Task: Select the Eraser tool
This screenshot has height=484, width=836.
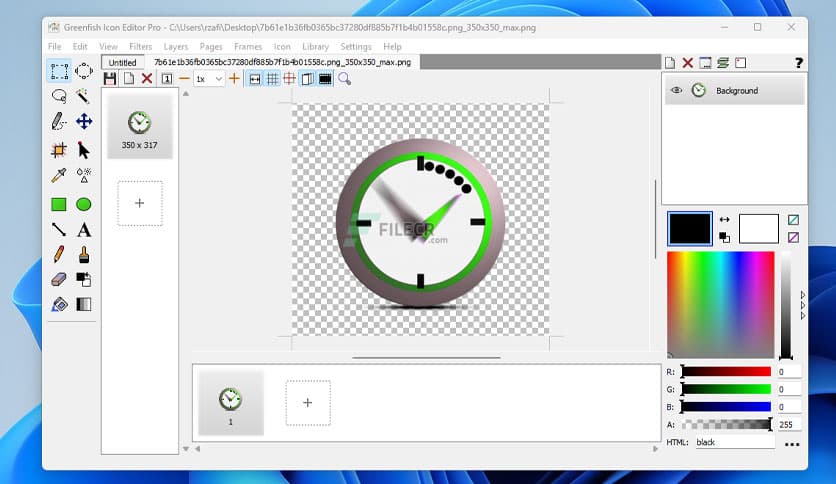Action: 59,279
